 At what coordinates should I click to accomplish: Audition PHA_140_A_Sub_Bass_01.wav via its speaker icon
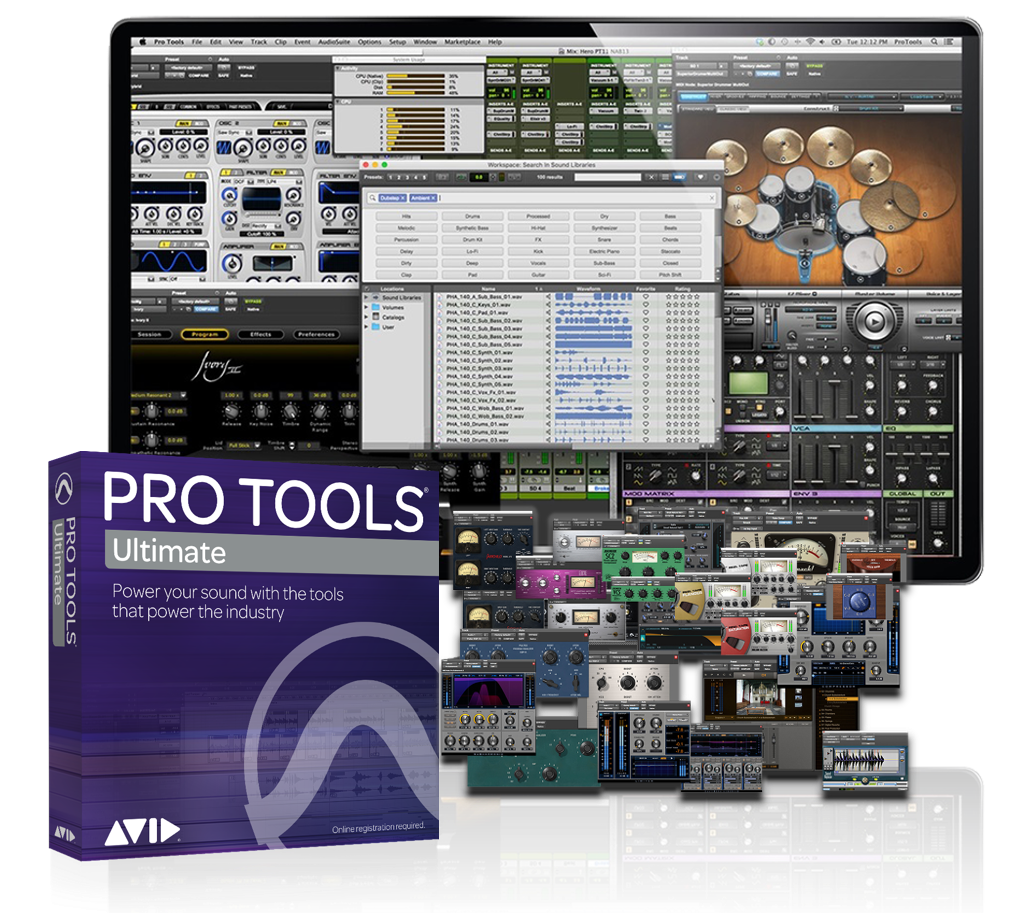(548, 297)
